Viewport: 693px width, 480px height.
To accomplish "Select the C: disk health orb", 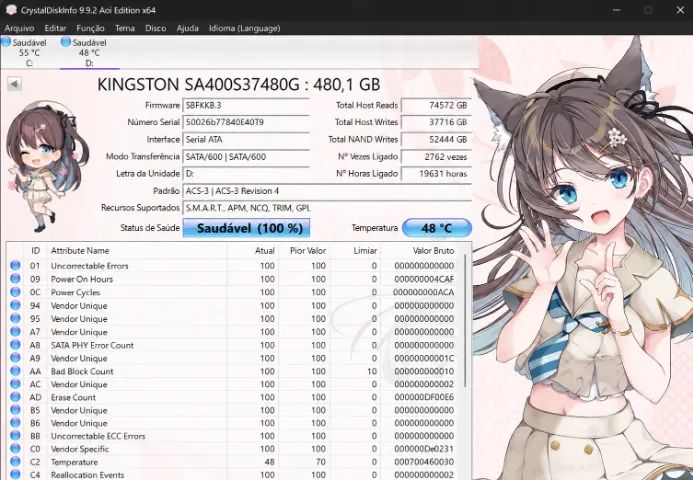I will coord(6,42).
